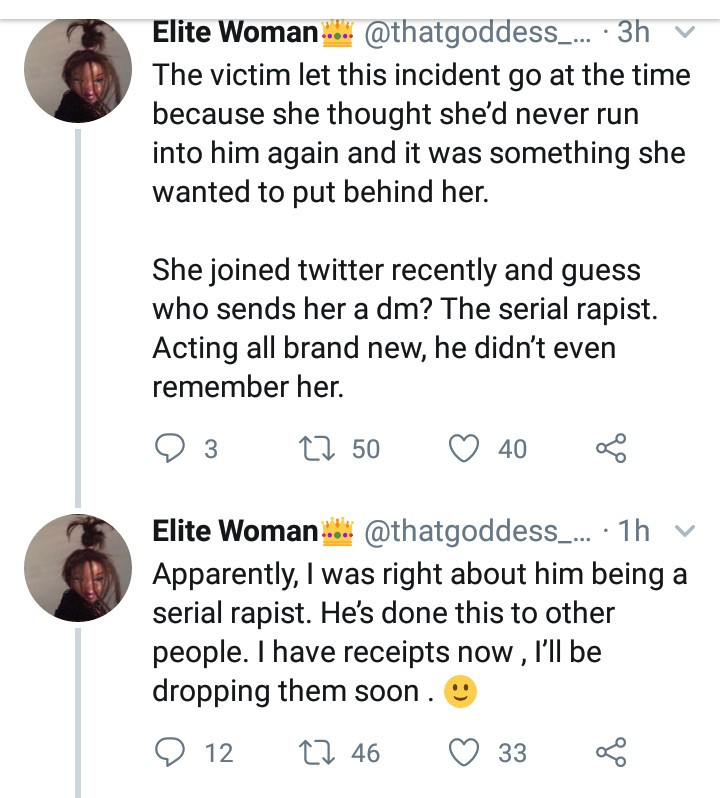The height and width of the screenshot is (798, 720).
Task: Reply to the 1h-old tweet
Action: point(171,752)
